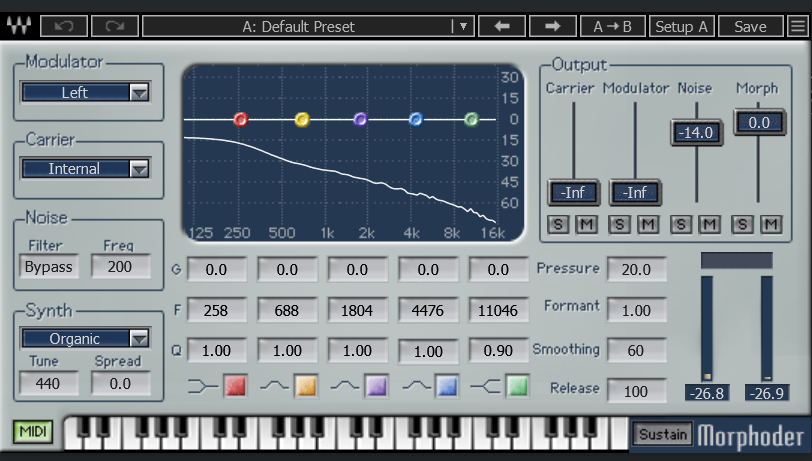Click the A→B copy button
Screen dimensions: 812x461
point(613,26)
